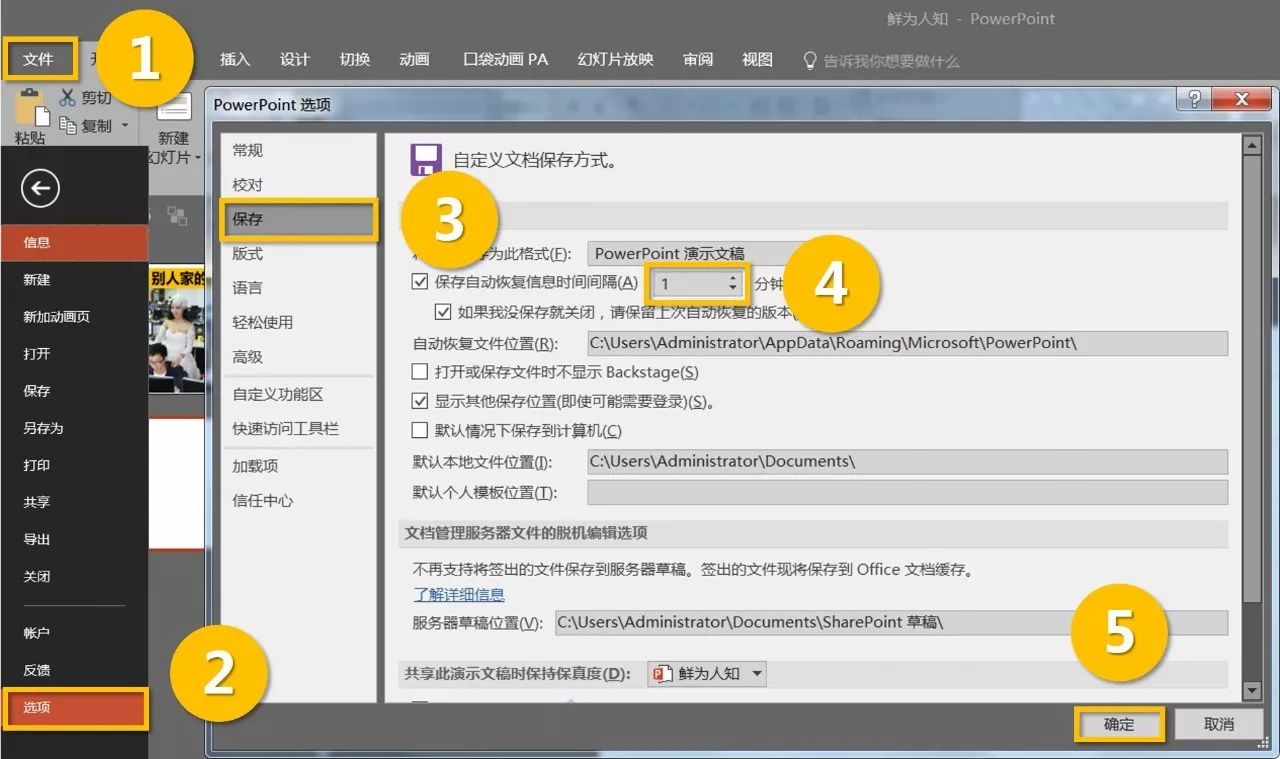Select 反馈 in the backstage menu
1280x759 pixels.
click(74, 670)
